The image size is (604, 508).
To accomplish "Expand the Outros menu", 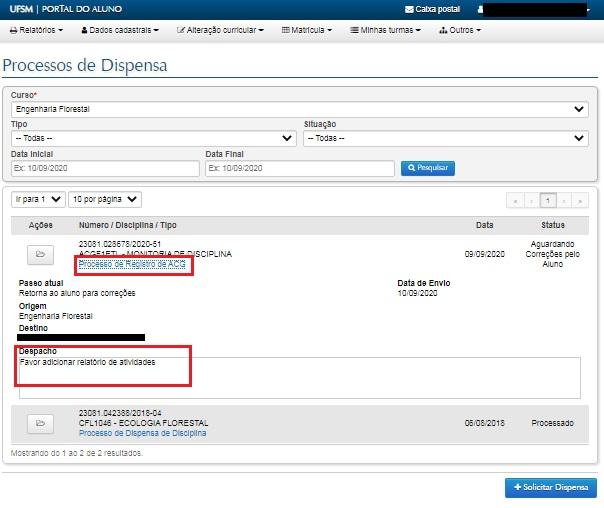I will (460, 30).
